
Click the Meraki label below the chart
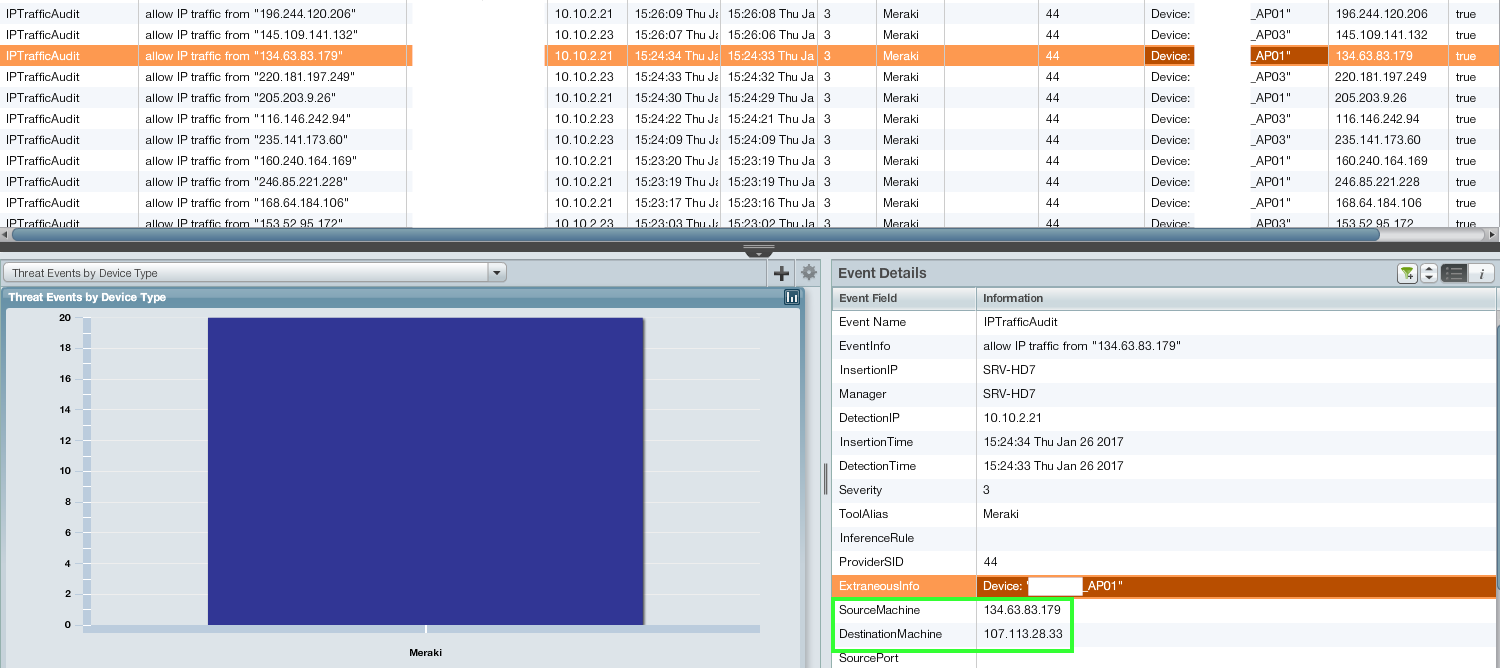pyautogui.click(x=426, y=653)
